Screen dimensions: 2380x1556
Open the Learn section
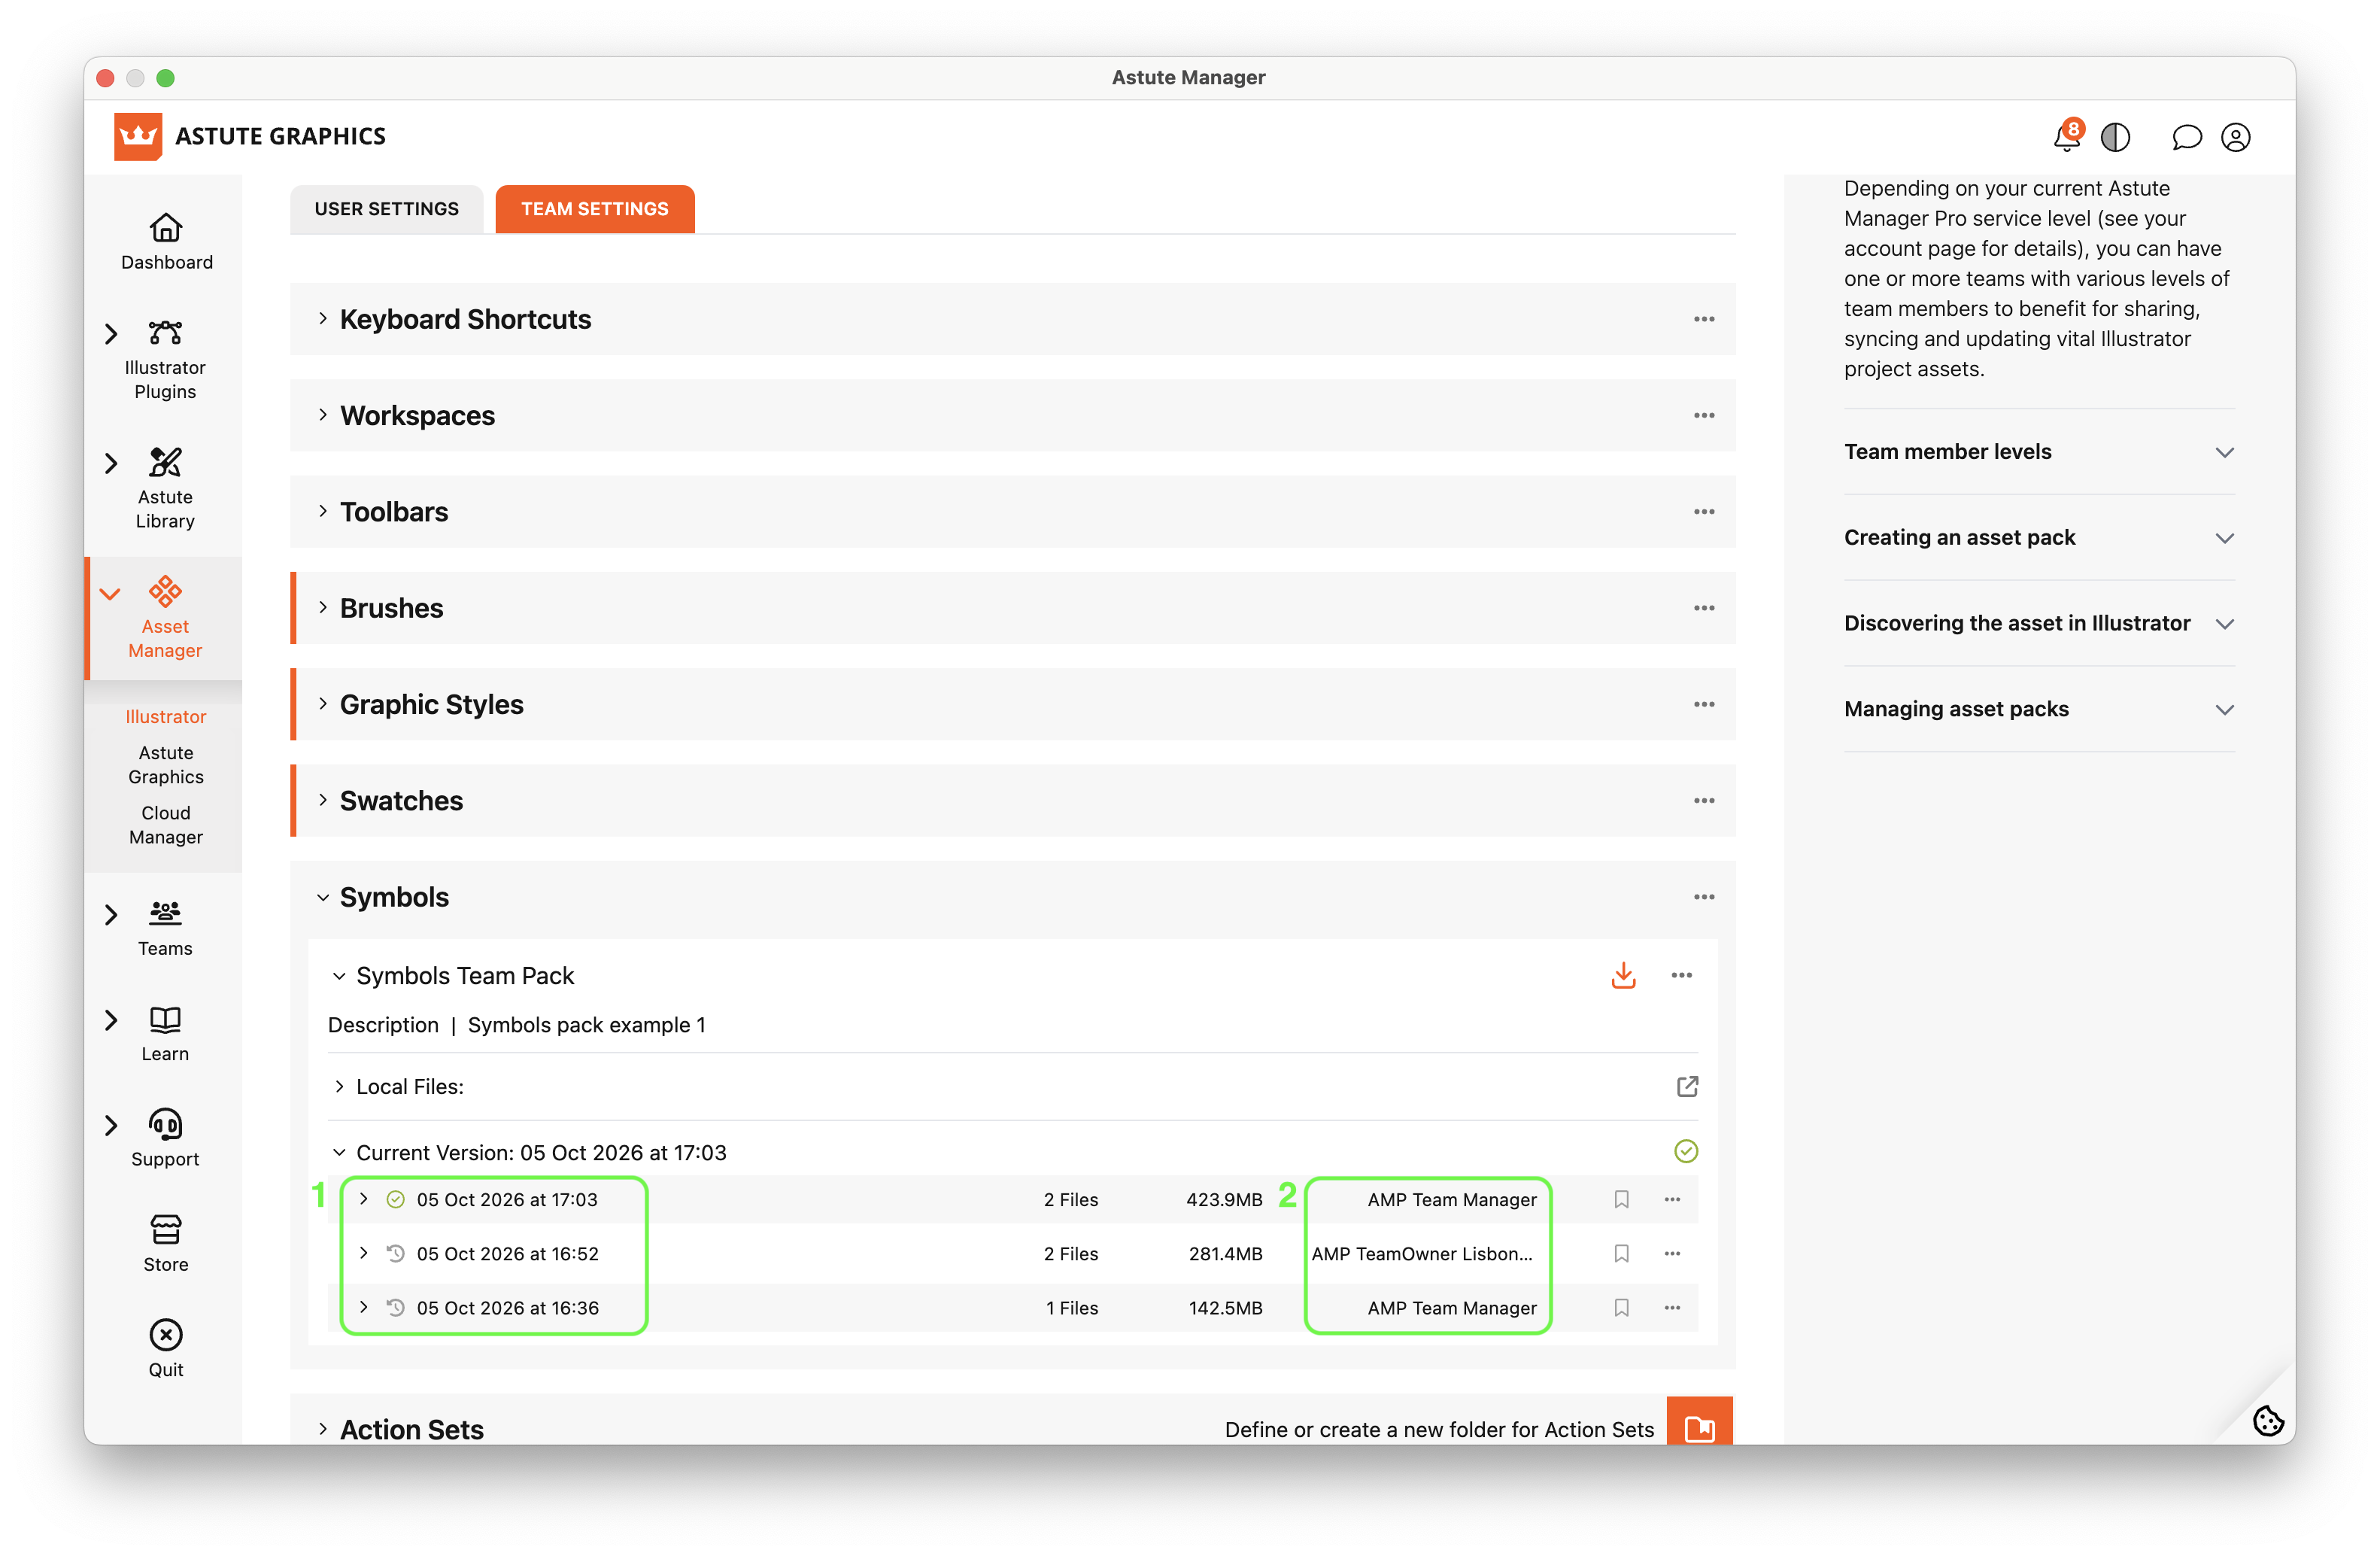point(165,1034)
